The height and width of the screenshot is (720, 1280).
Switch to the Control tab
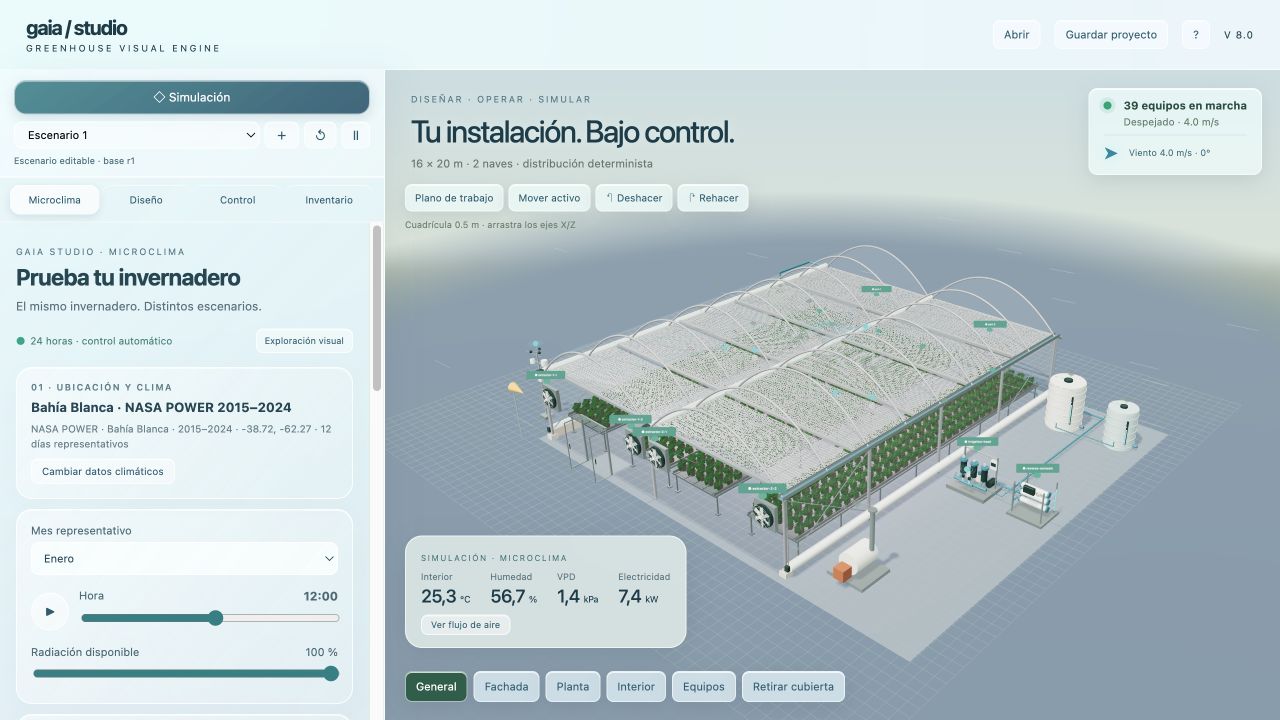(238, 200)
